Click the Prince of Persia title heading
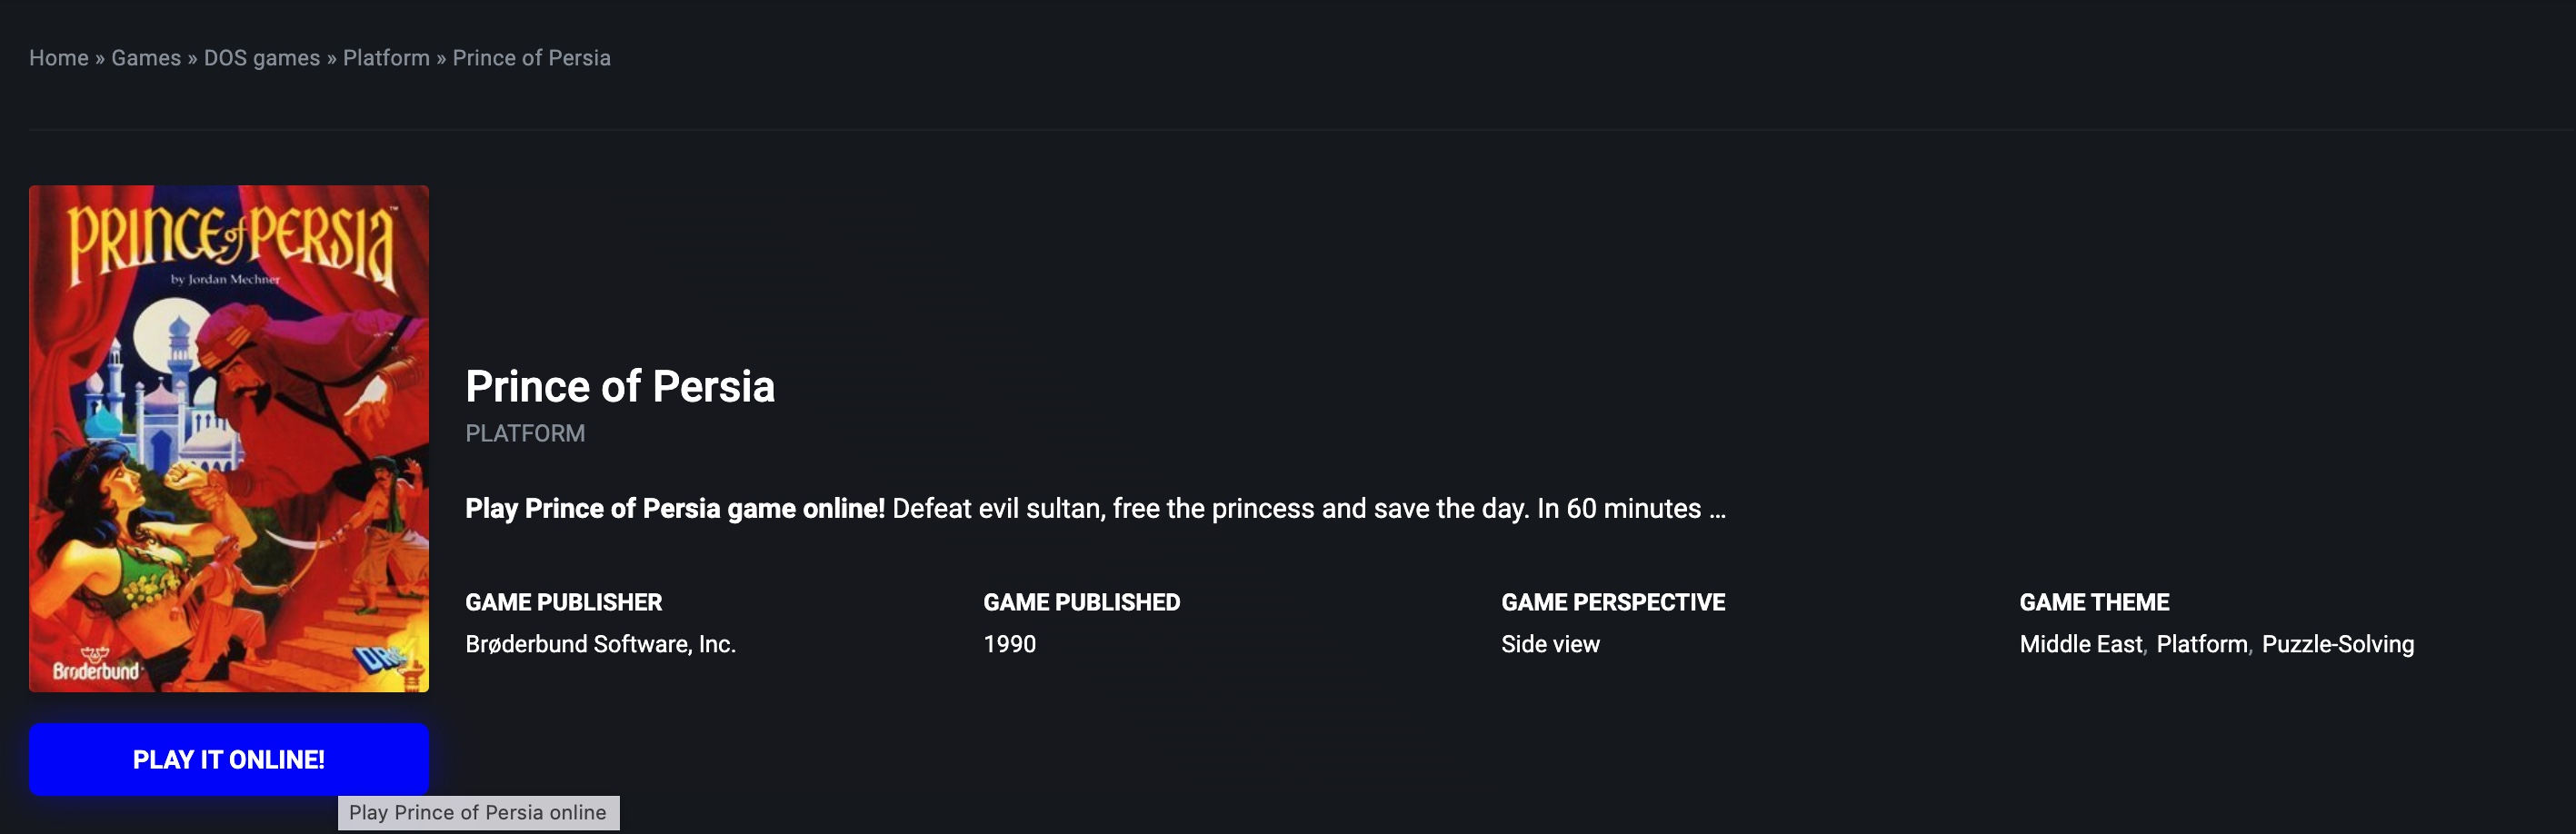The image size is (2576, 834). pyautogui.click(x=620, y=386)
